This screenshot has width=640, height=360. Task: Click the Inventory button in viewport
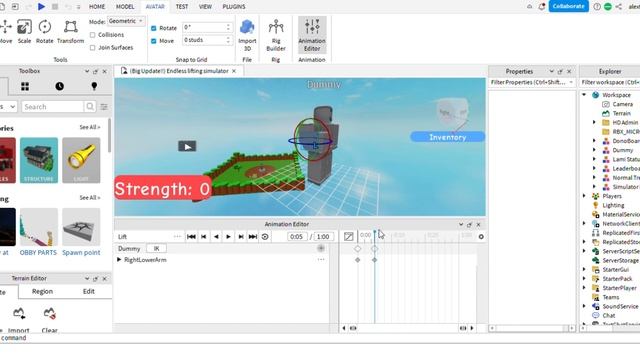click(x=447, y=137)
